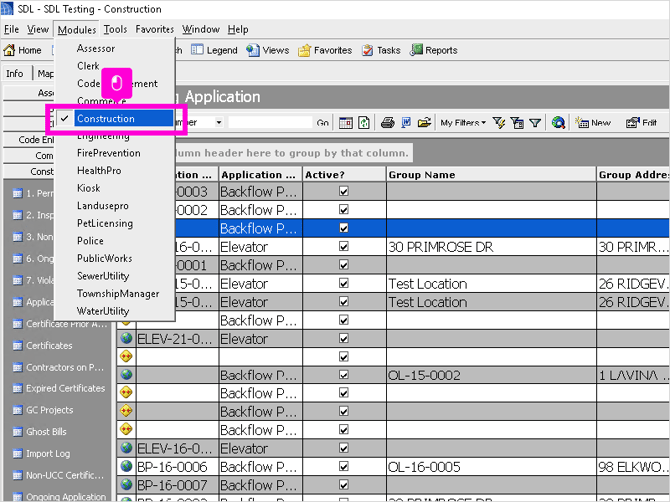This screenshot has height=502, width=670.
Task: Toggle Active checkbox for ELEV-16-0 row
Action: 344,448
